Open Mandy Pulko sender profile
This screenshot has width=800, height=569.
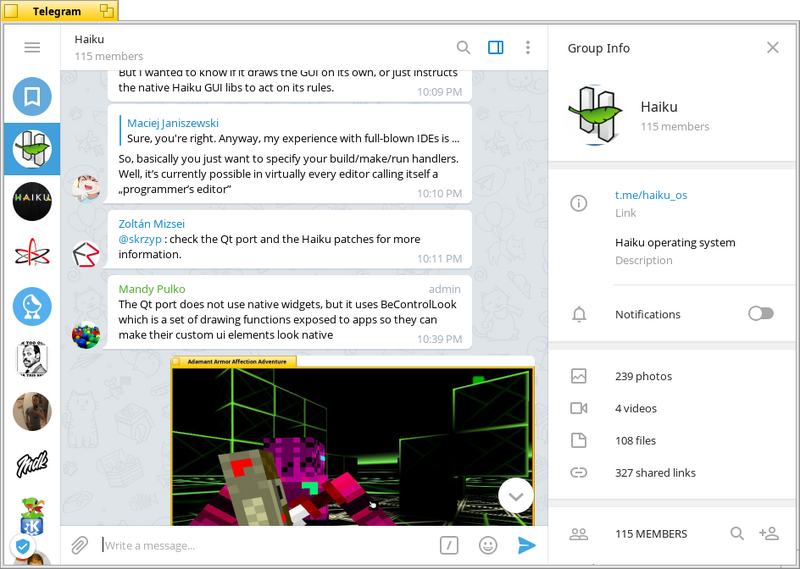[152, 289]
